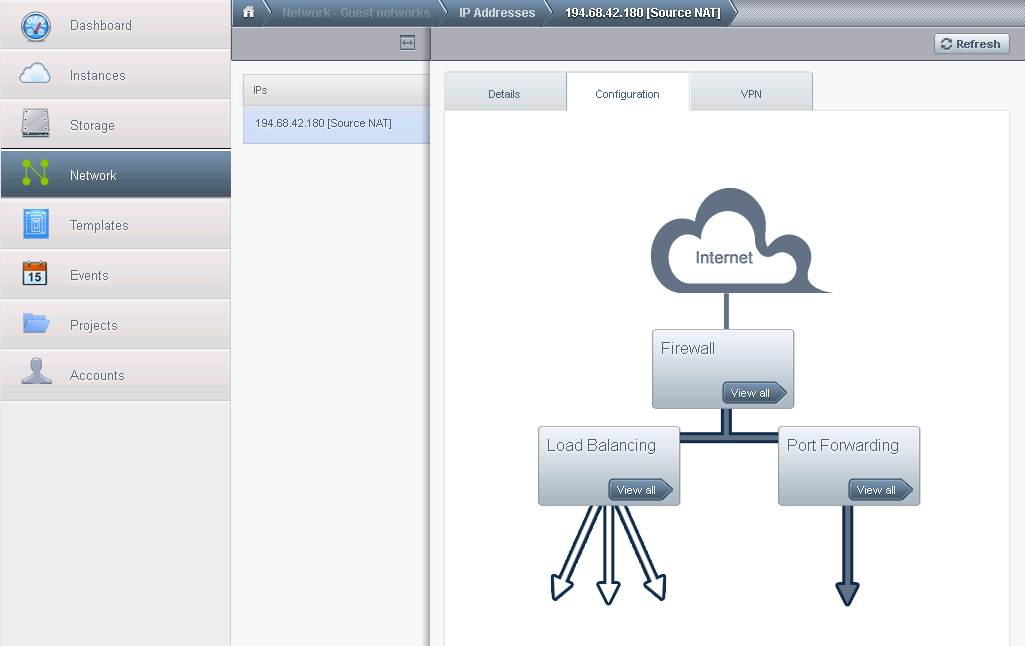Screen dimensions: 1025x646
Task: Switch to the Details tab
Action: 504,94
